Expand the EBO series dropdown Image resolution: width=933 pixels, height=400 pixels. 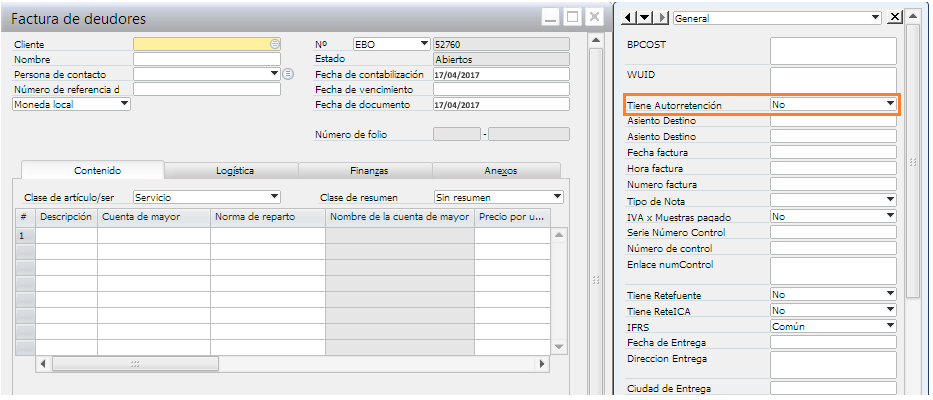(x=423, y=44)
